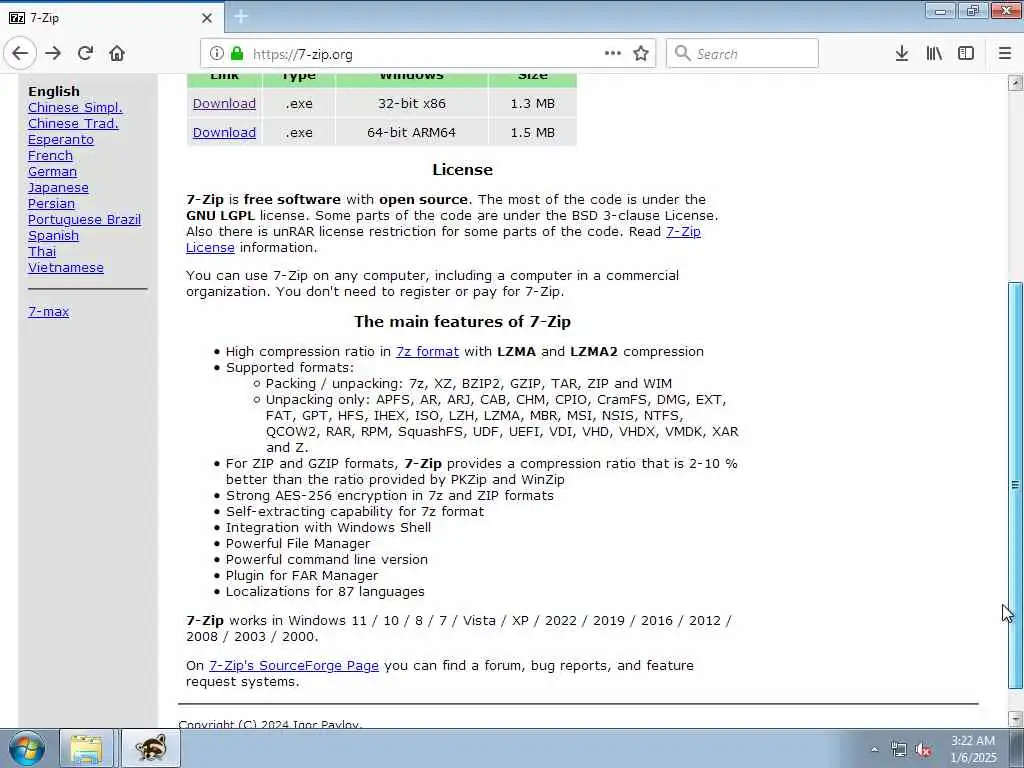Click 'The main features of 7-Zip' heading
Screen dimensions: 1024x768
click(462, 321)
